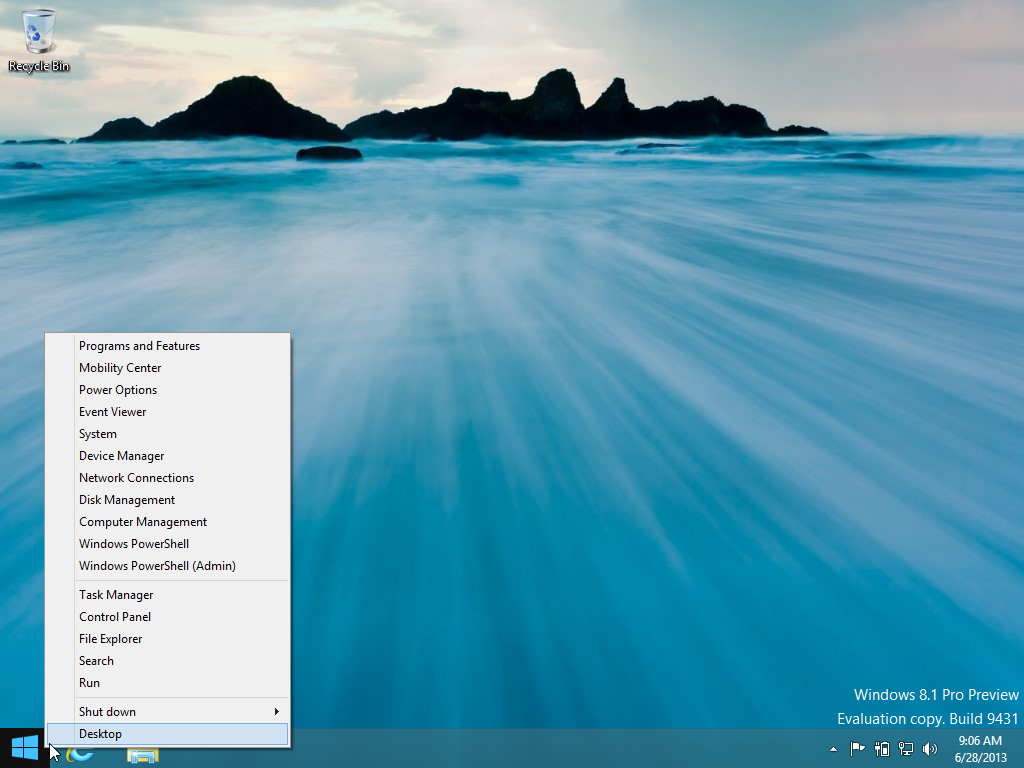Click the Action Center flag icon

tap(857, 748)
